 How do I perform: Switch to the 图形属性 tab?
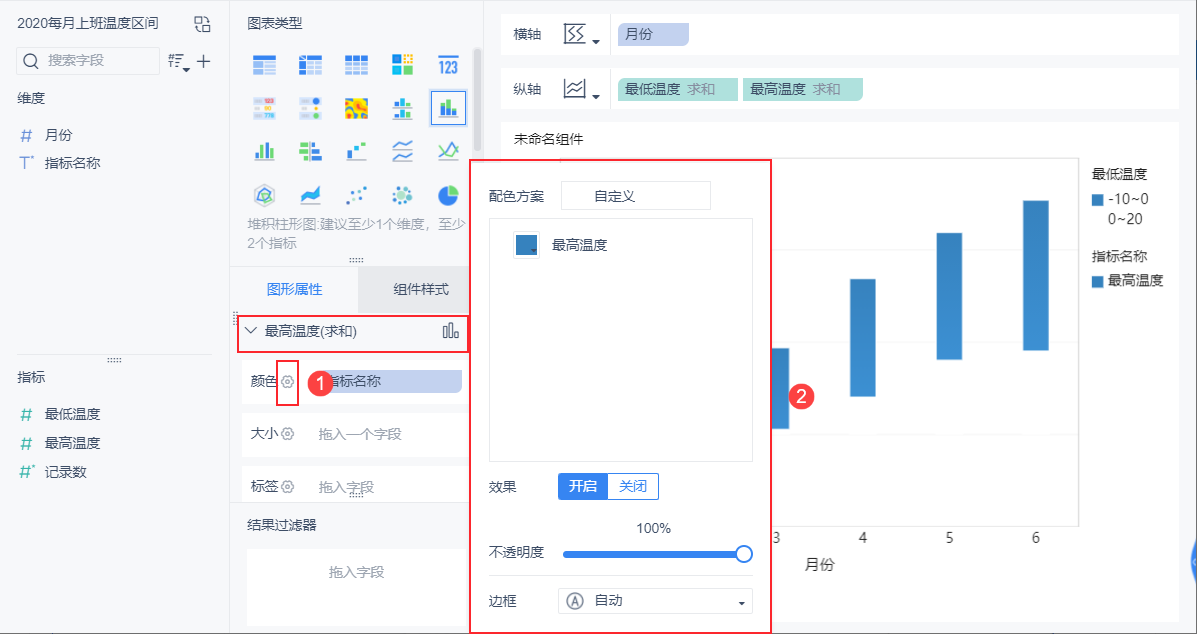click(x=294, y=289)
